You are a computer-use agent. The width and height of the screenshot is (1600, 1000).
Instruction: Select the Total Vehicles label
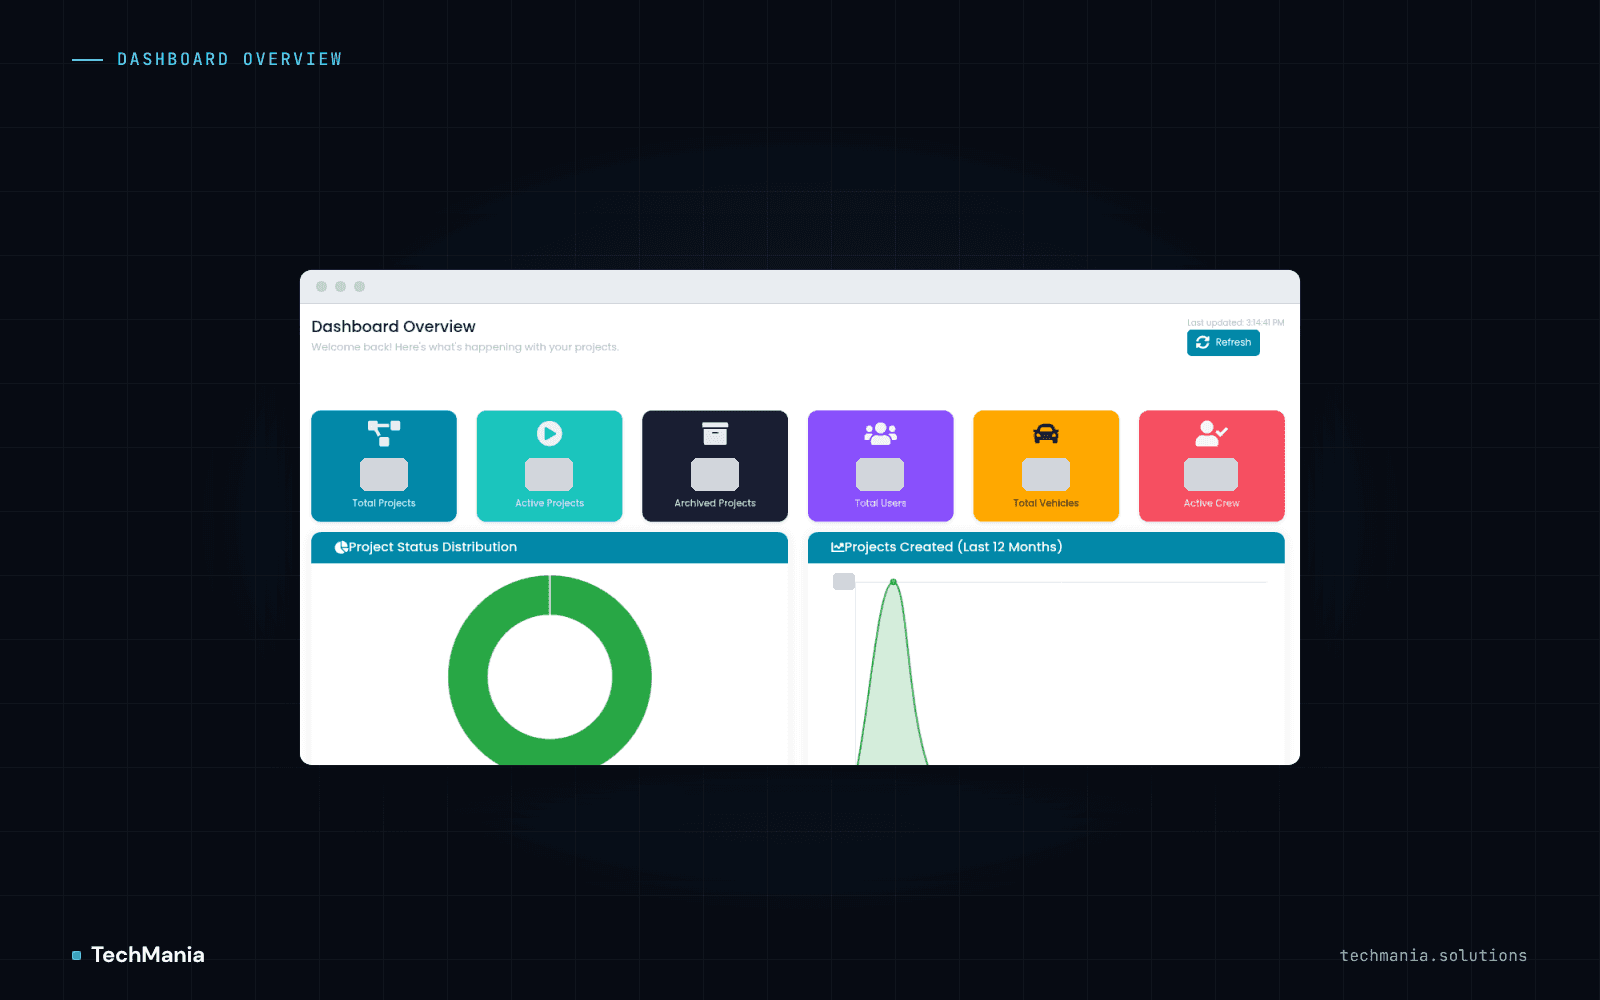coord(1046,503)
